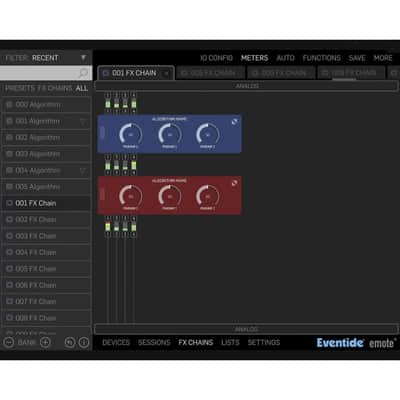
Task: Expand the 001 Algorithm row arrow
Action: tap(83, 122)
